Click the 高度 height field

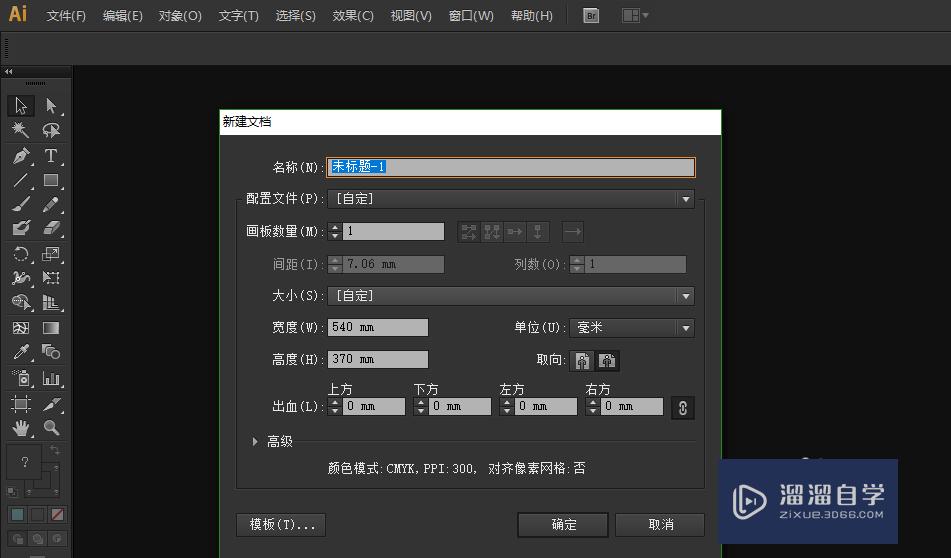(x=377, y=359)
